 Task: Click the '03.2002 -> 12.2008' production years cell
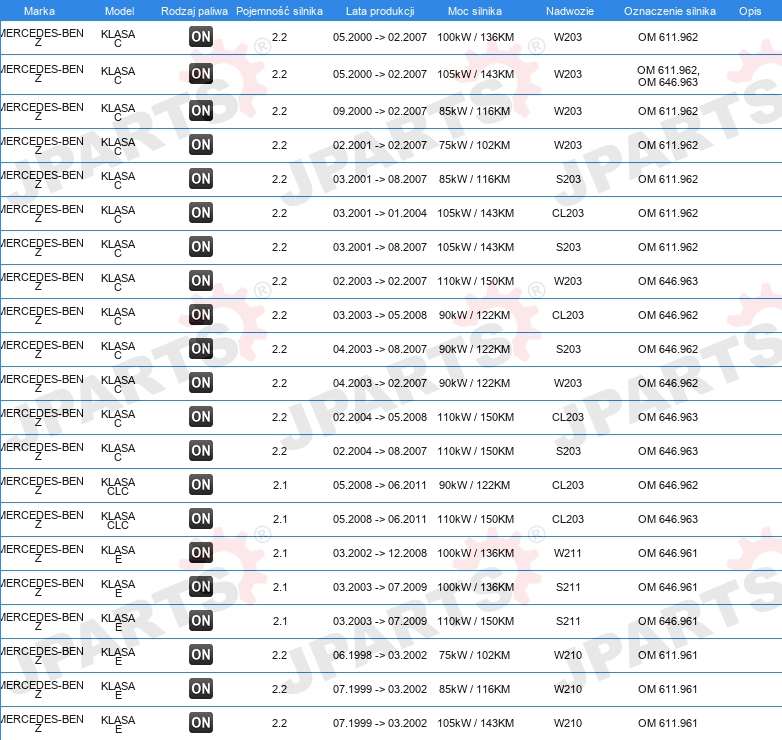380,553
